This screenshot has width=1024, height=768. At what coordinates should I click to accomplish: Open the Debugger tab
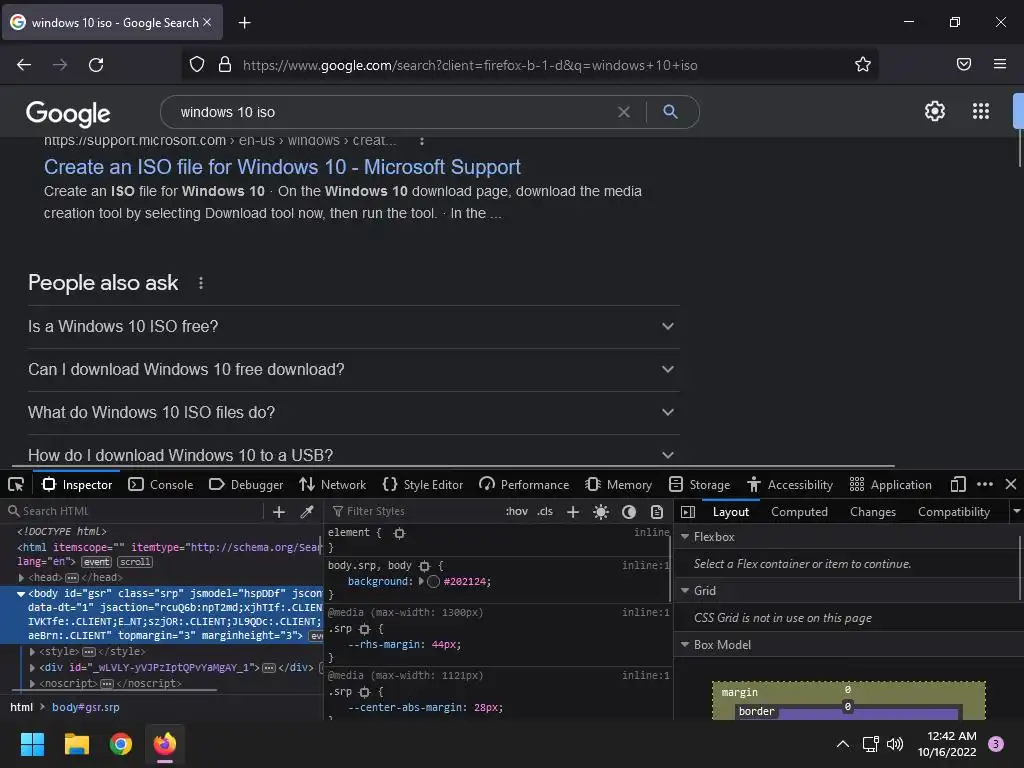click(246, 485)
